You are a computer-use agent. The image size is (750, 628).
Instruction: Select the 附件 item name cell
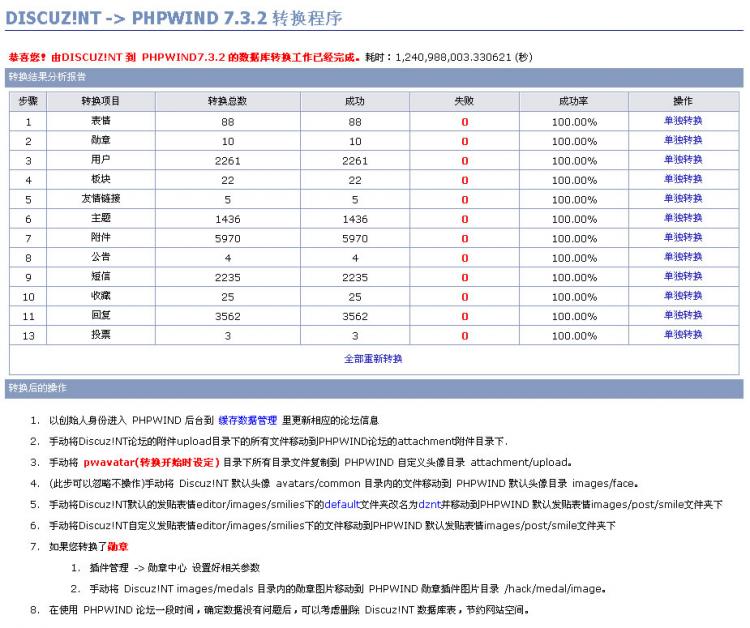101,237
